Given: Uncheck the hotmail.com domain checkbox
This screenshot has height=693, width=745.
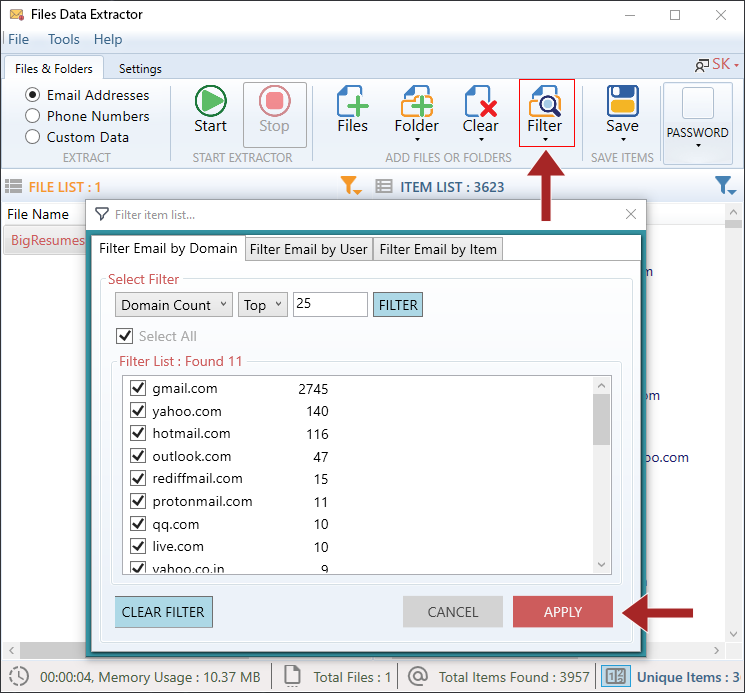Looking at the screenshot, I should coord(138,433).
